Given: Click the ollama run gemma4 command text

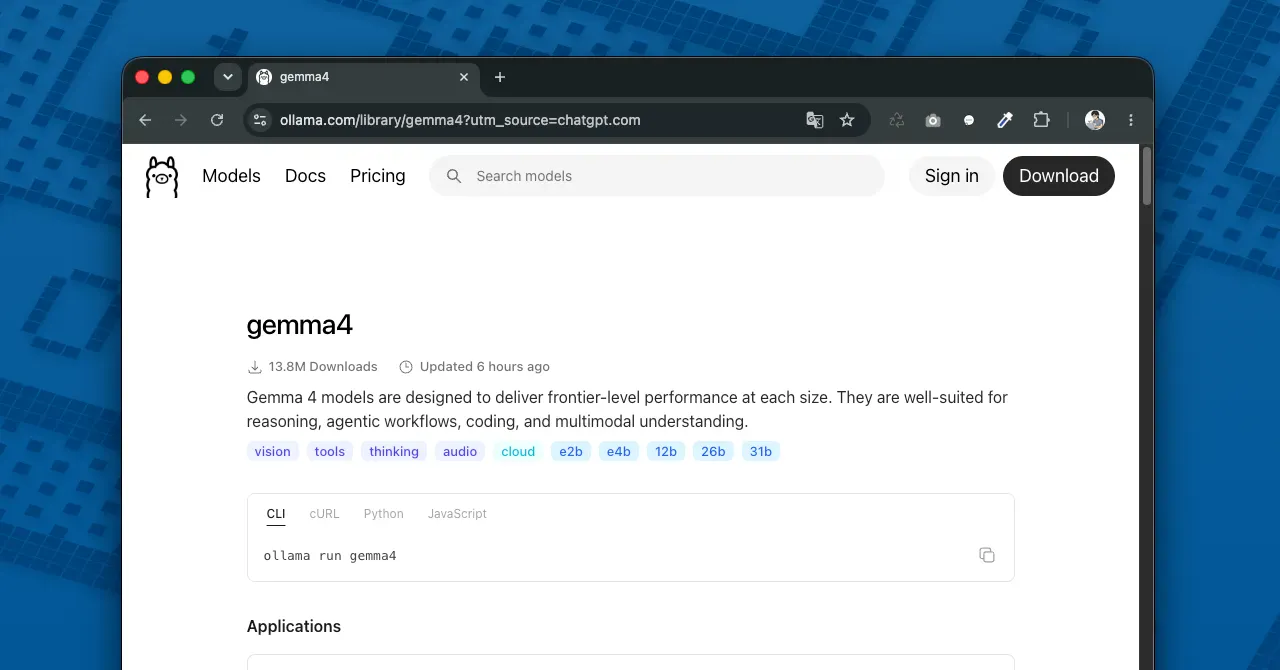Looking at the screenshot, I should (330, 556).
